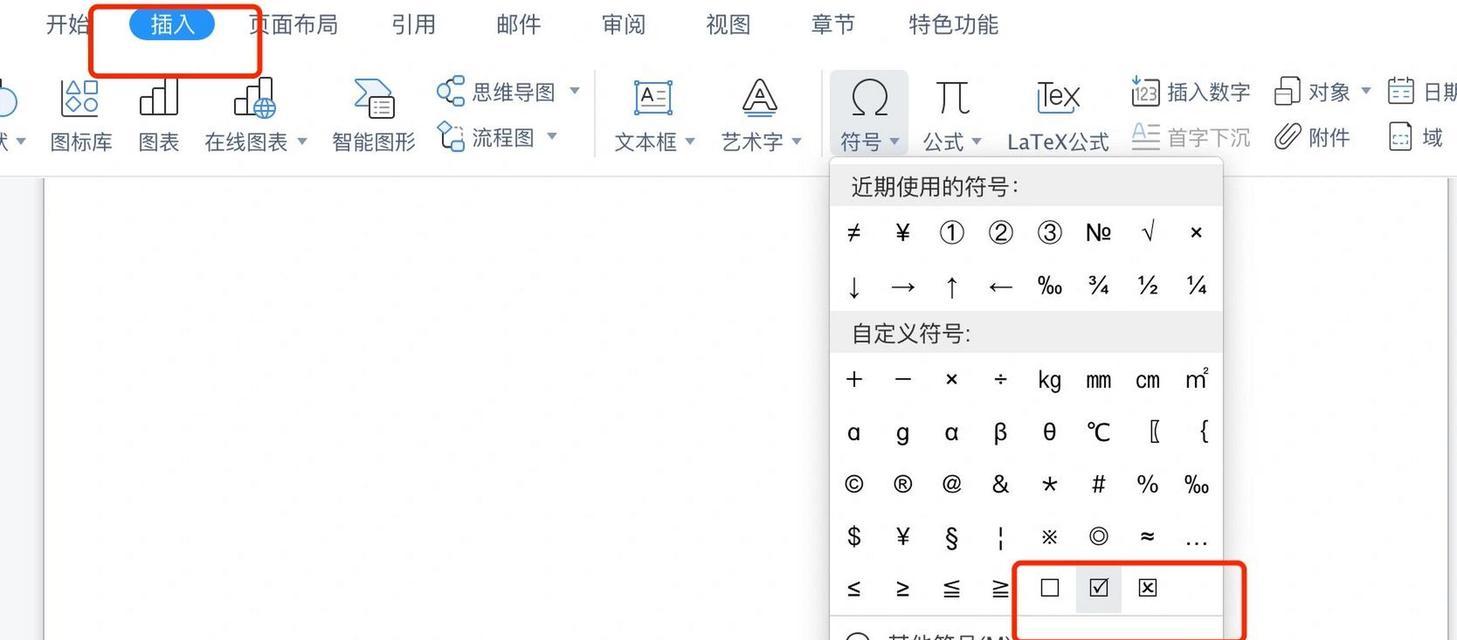This screenshot has height=640, width=1457.
Task: Click the 插入数字 button
Action: click(x=1191, y=92)
